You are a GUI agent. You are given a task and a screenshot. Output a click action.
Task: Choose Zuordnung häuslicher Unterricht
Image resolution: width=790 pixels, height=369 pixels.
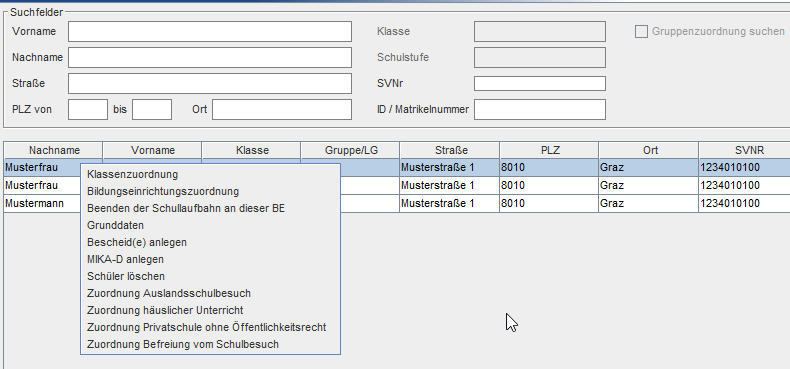[210, 311]
